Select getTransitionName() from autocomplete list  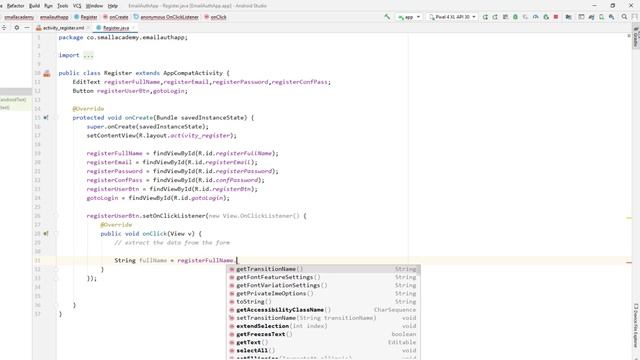point(323,269)
